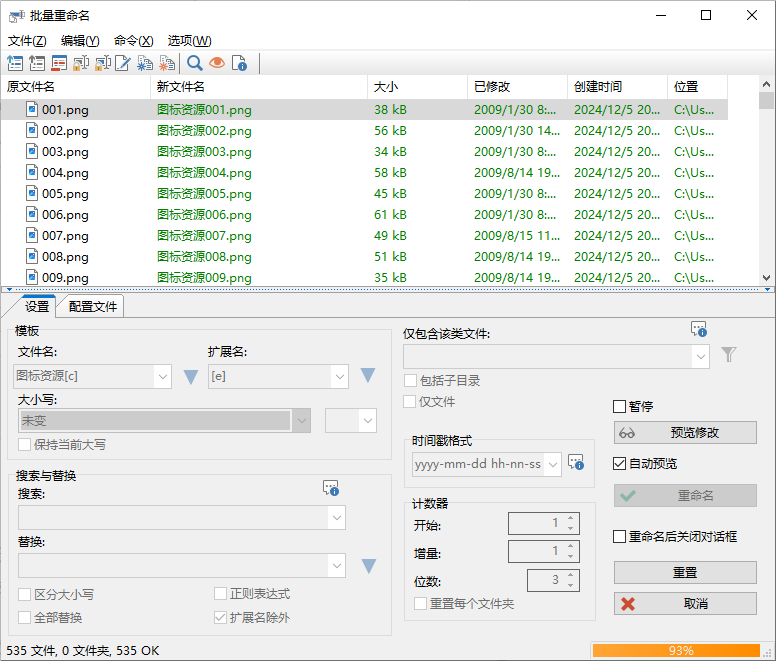Enable the 暂停 checkbox

point(620,407)
